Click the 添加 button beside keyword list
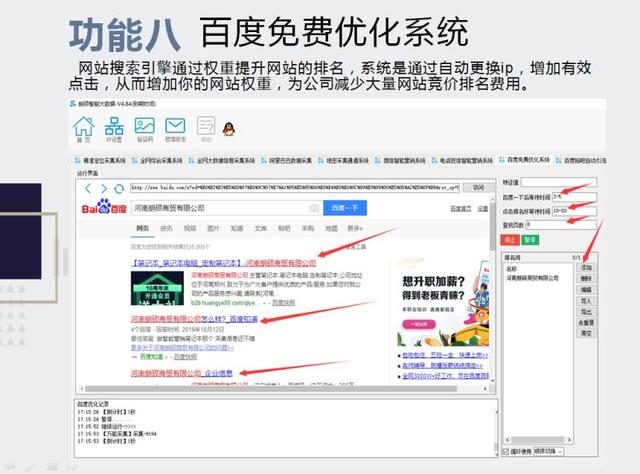The width and height of the screenshot is (640, 474). (x=586, y=268)
